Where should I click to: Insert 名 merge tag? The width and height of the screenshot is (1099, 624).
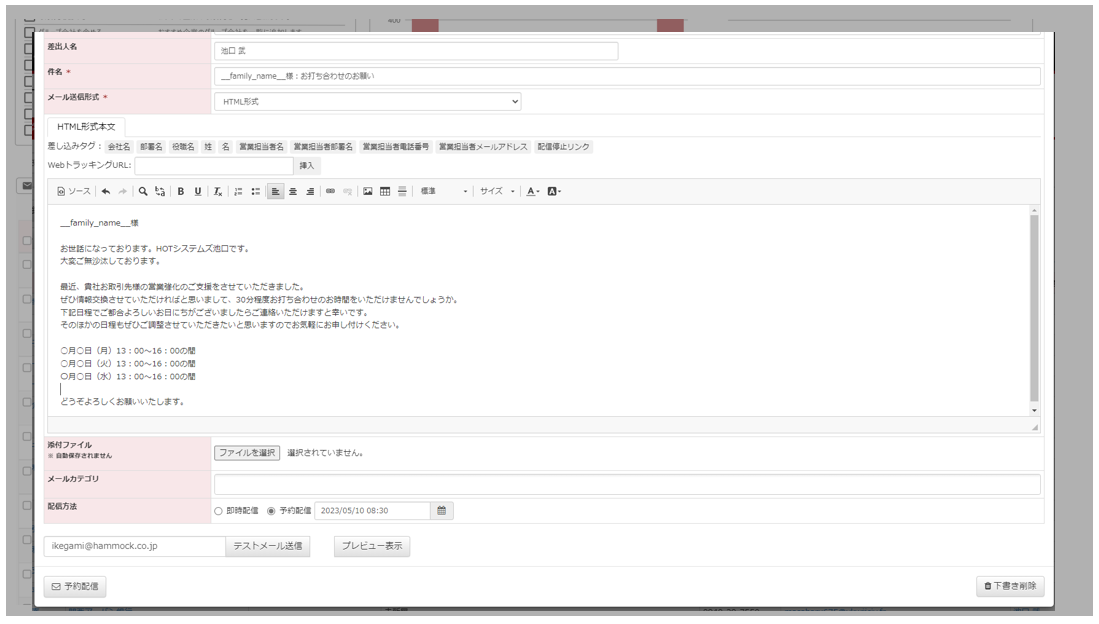[x=226, y=147]
